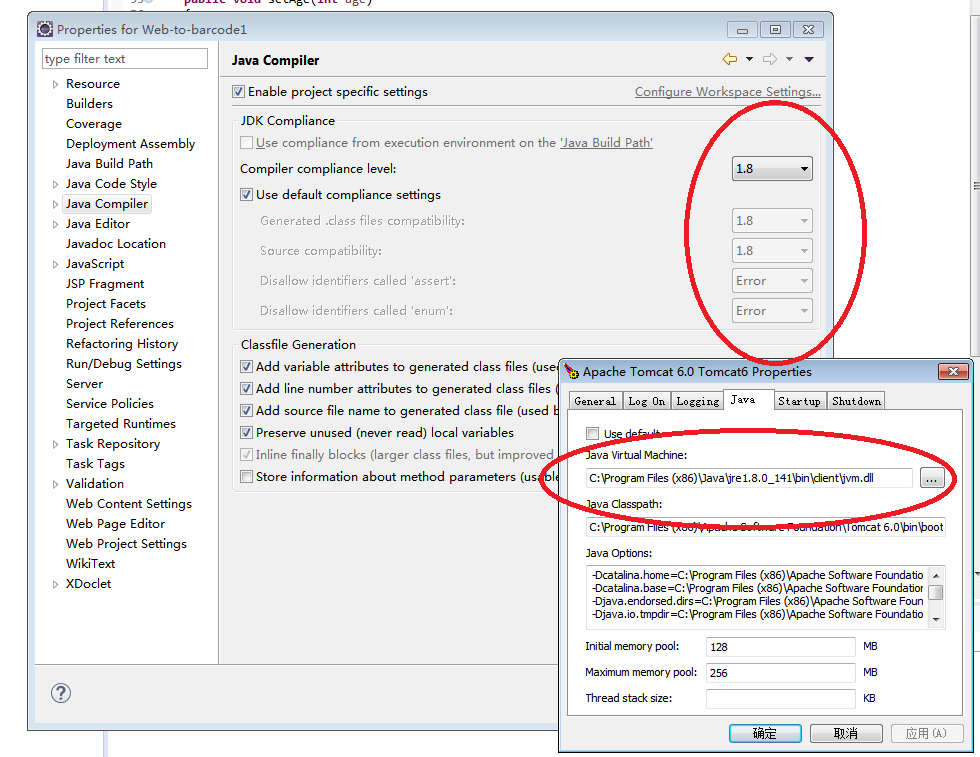Expand the Java Compiler node
Viewport: 980px width, 757px height.
(x=55, y=204)
